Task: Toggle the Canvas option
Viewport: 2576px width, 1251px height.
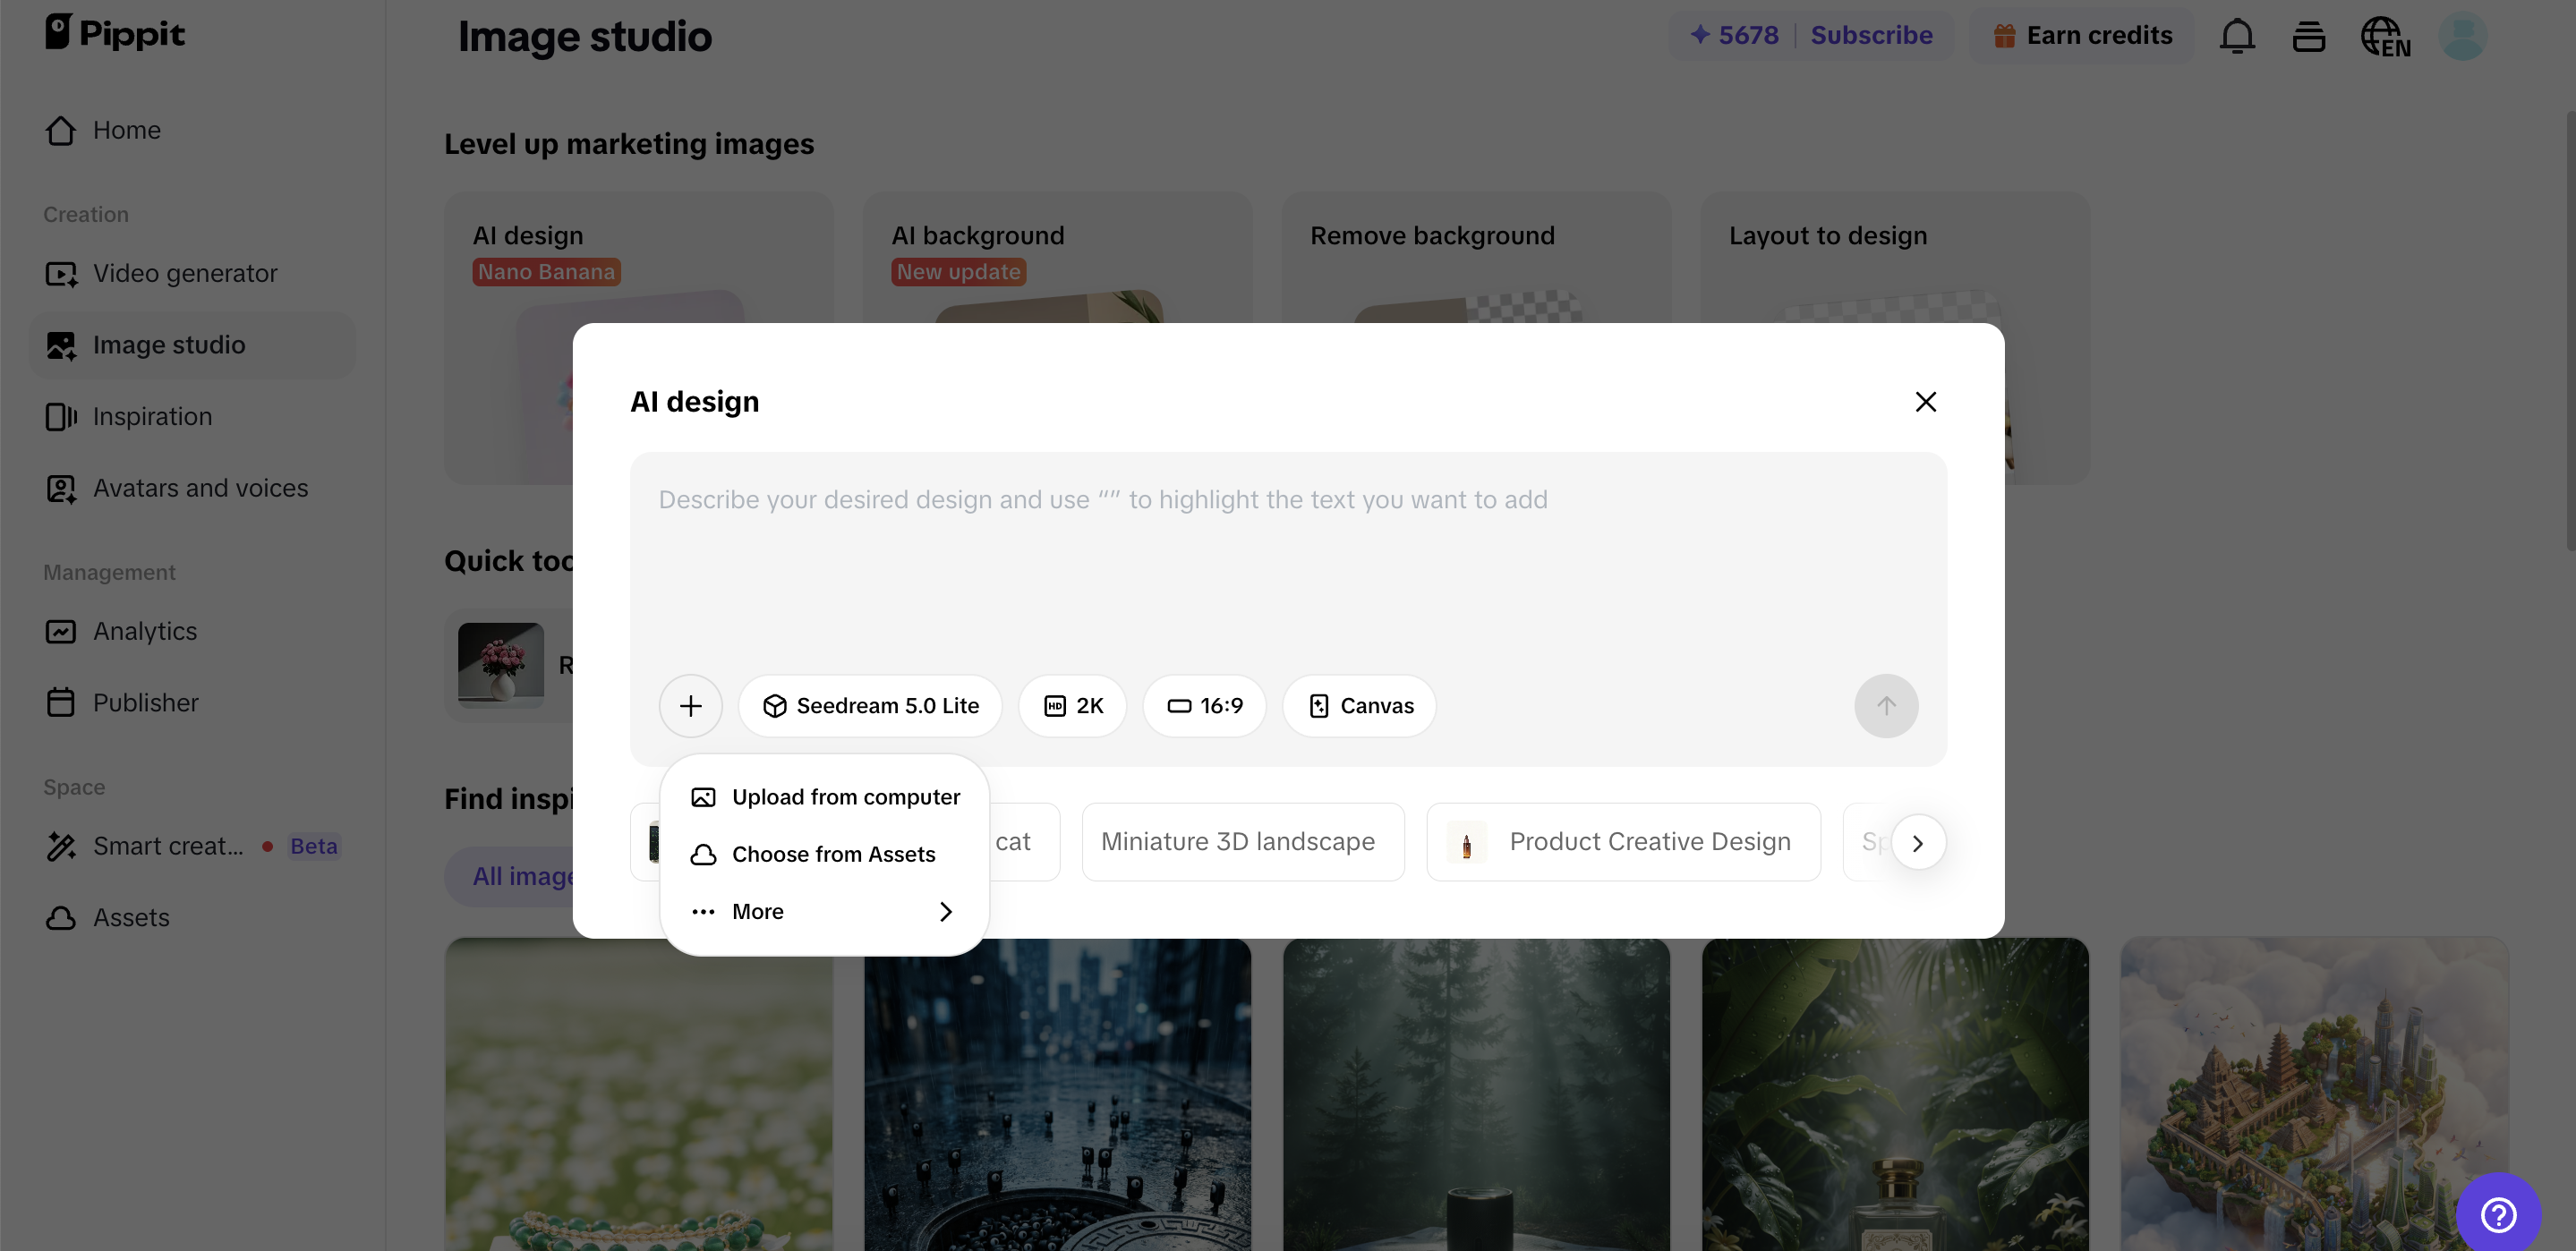Action: tap(1360, 706)
